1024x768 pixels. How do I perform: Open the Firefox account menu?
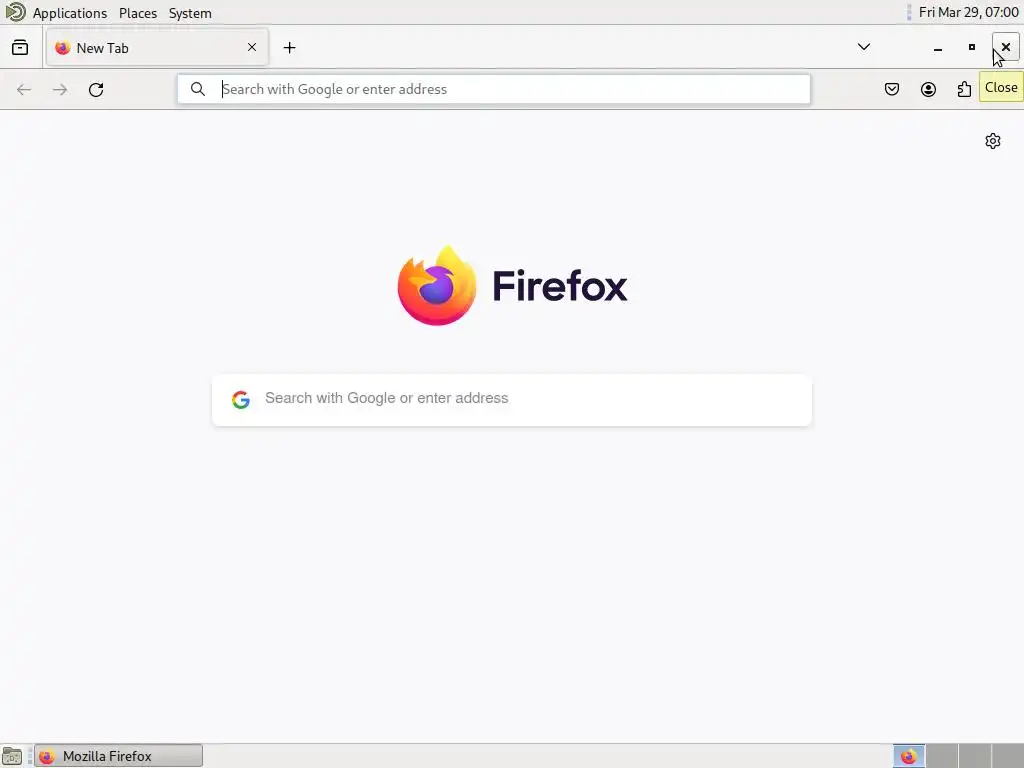(x=928, y=89)
